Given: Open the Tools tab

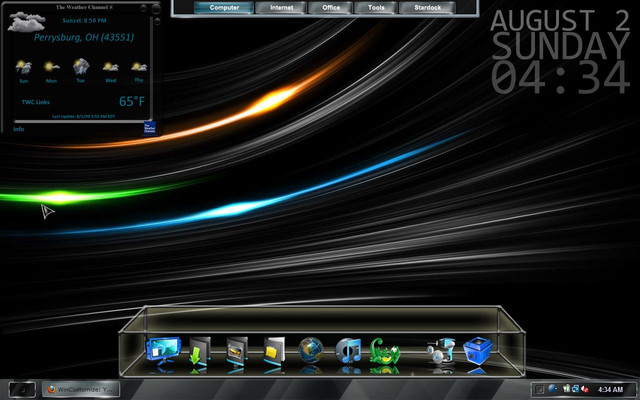Looking at the screenshot, I should coord(376,7).
